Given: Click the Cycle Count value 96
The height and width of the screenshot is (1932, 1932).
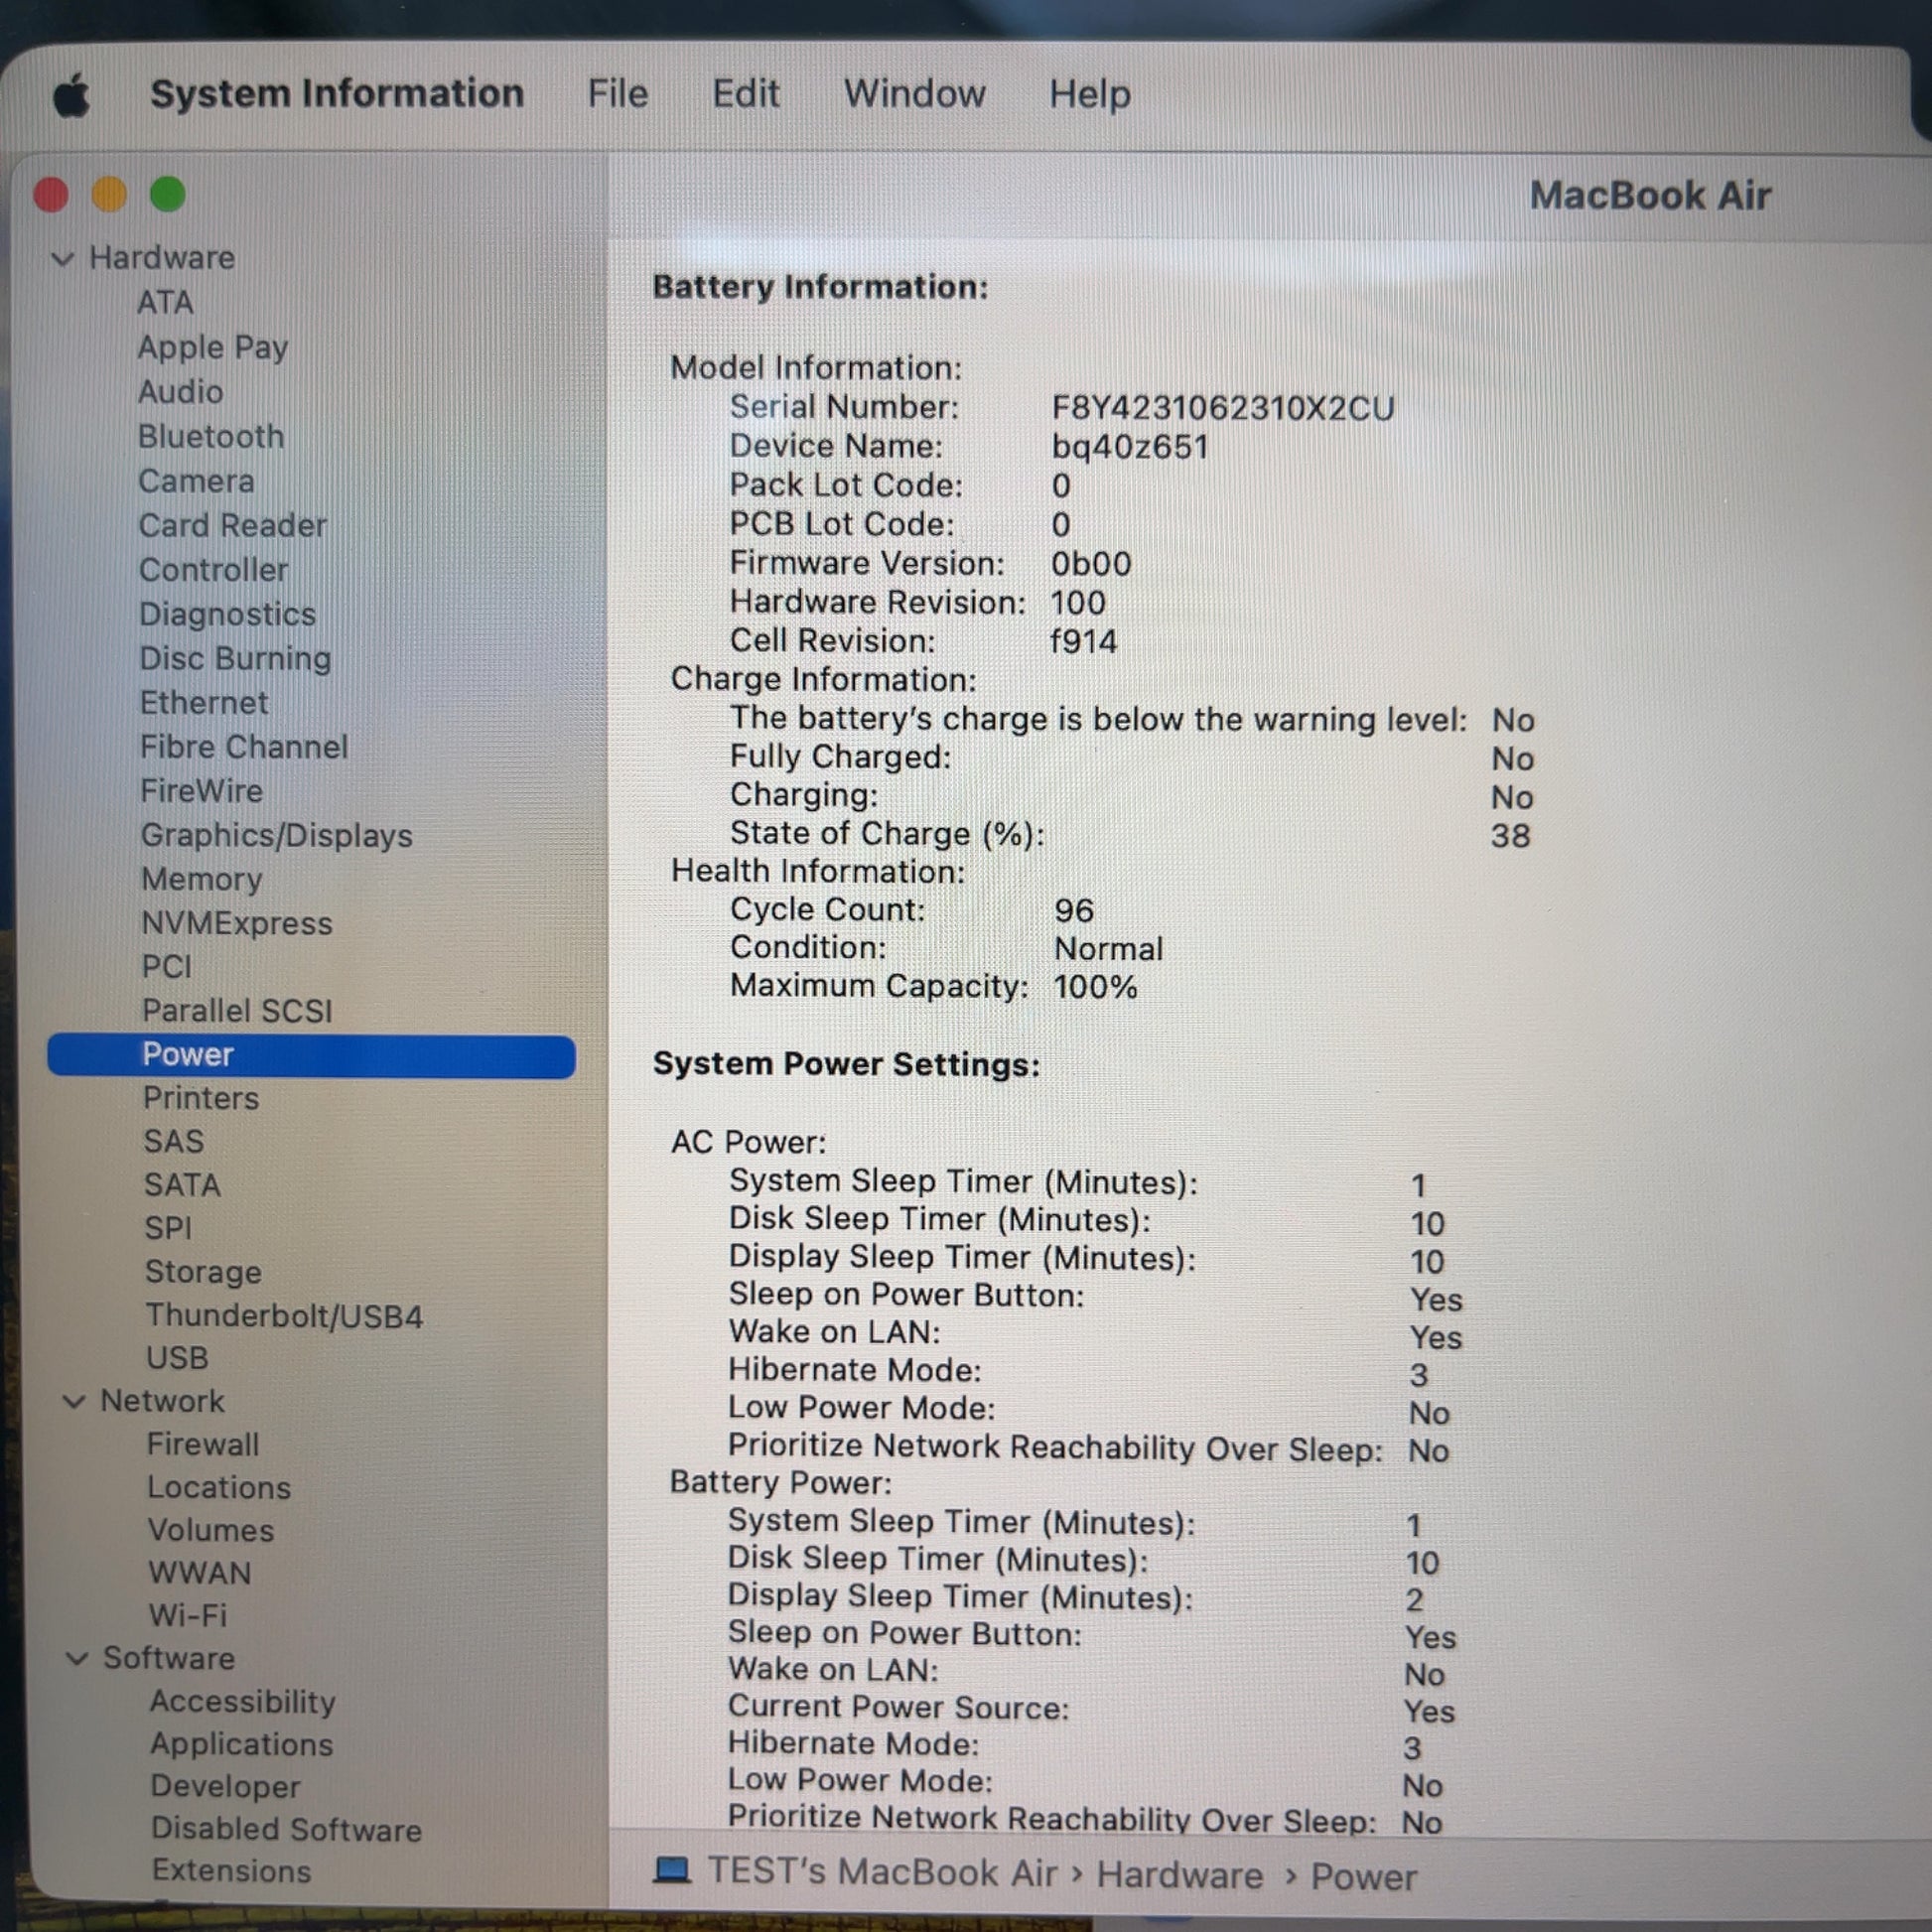Looking at the screenshot, I should coord(1074,911).
